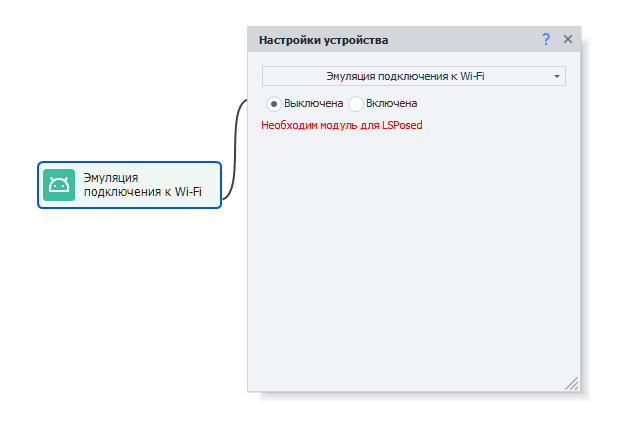Select the Включена radio button

click(356, 104)
